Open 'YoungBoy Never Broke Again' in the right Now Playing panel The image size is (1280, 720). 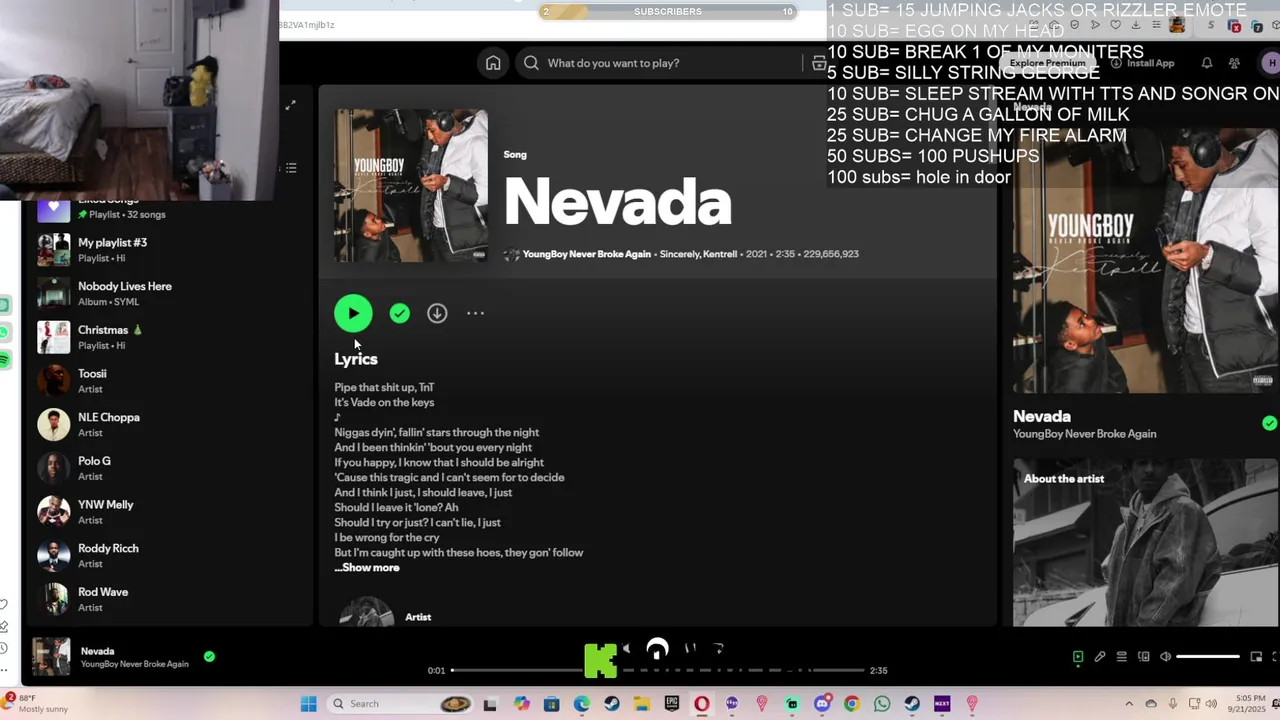tap(1085, 434)
